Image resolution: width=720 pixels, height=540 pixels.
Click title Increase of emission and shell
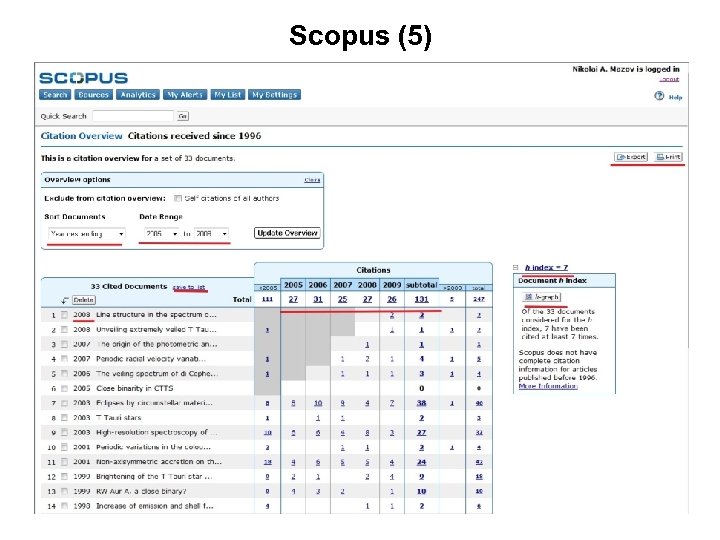155,506
